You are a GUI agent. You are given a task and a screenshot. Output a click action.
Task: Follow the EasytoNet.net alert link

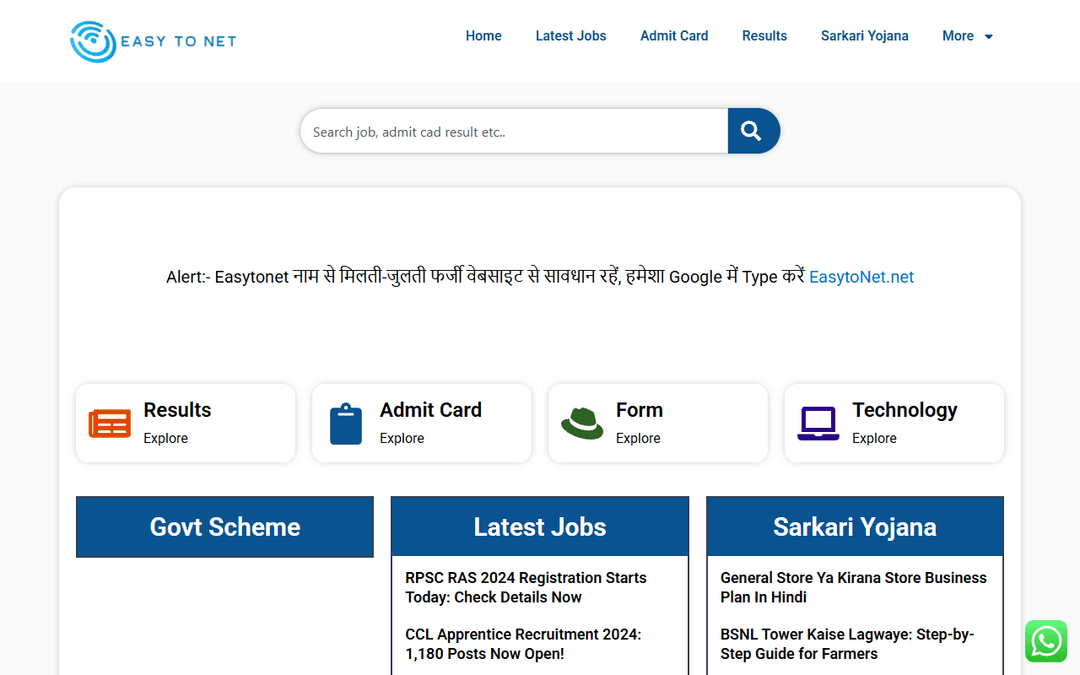(861, 277)
